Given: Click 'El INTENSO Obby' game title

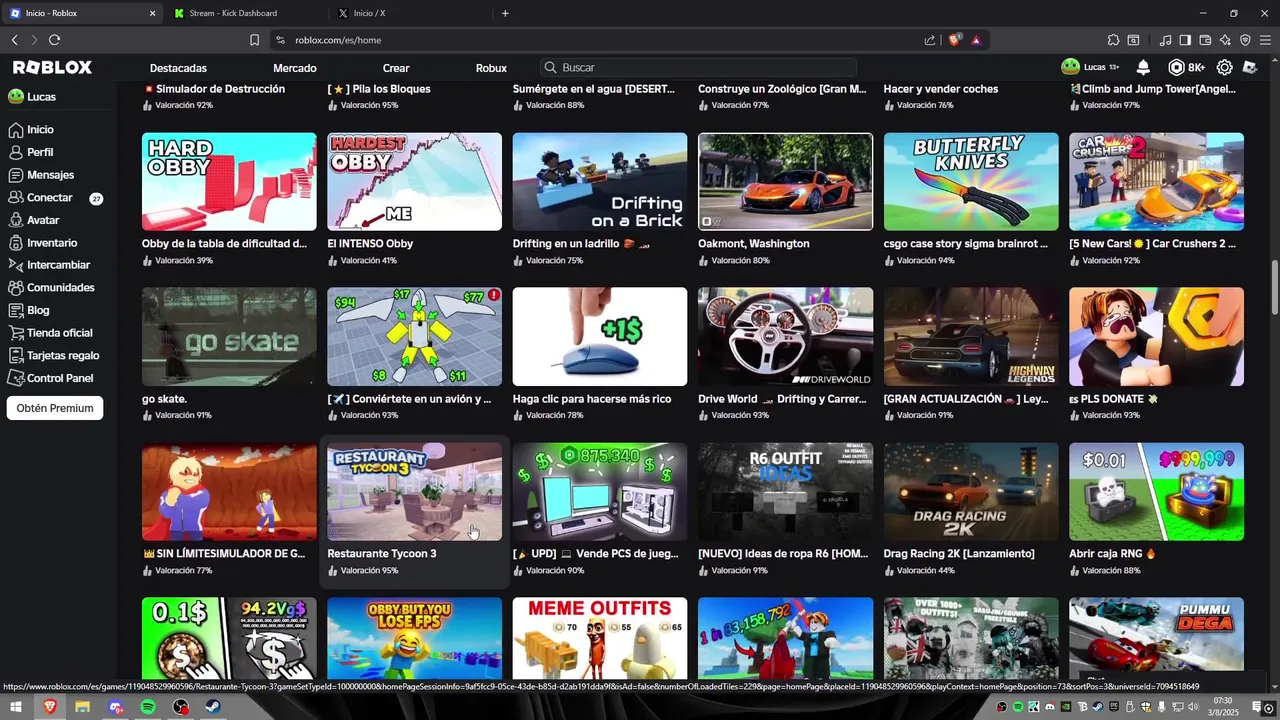Looking at the screenshot, I should [370, 244].
